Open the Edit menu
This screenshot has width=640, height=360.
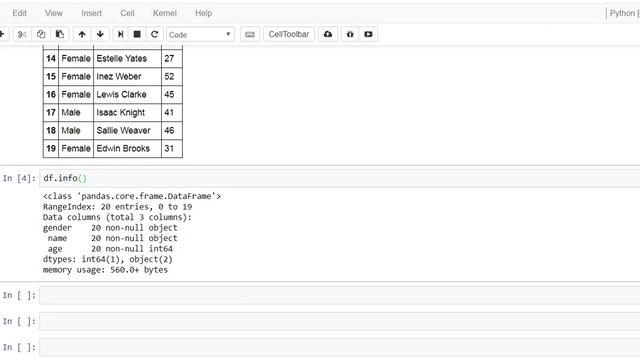pyautogui.click(x=20, y=13)
